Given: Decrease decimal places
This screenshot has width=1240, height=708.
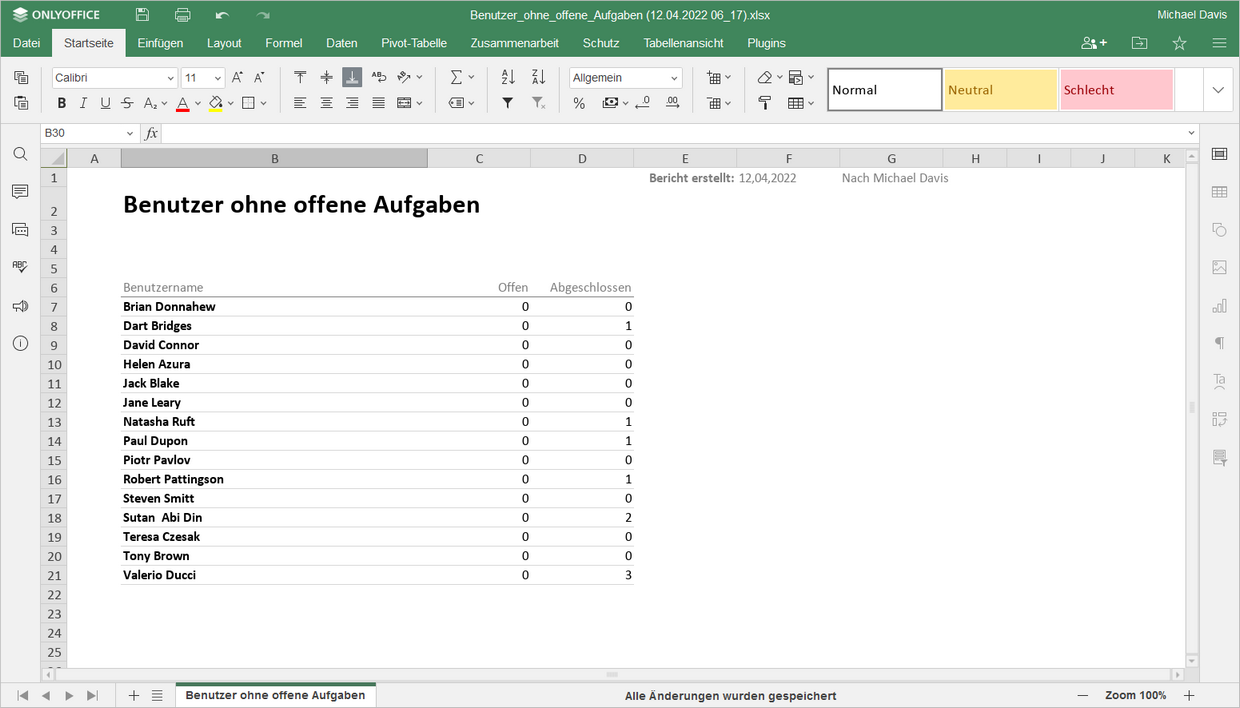Looking at the screenshot, I should [x=642, y=103].
